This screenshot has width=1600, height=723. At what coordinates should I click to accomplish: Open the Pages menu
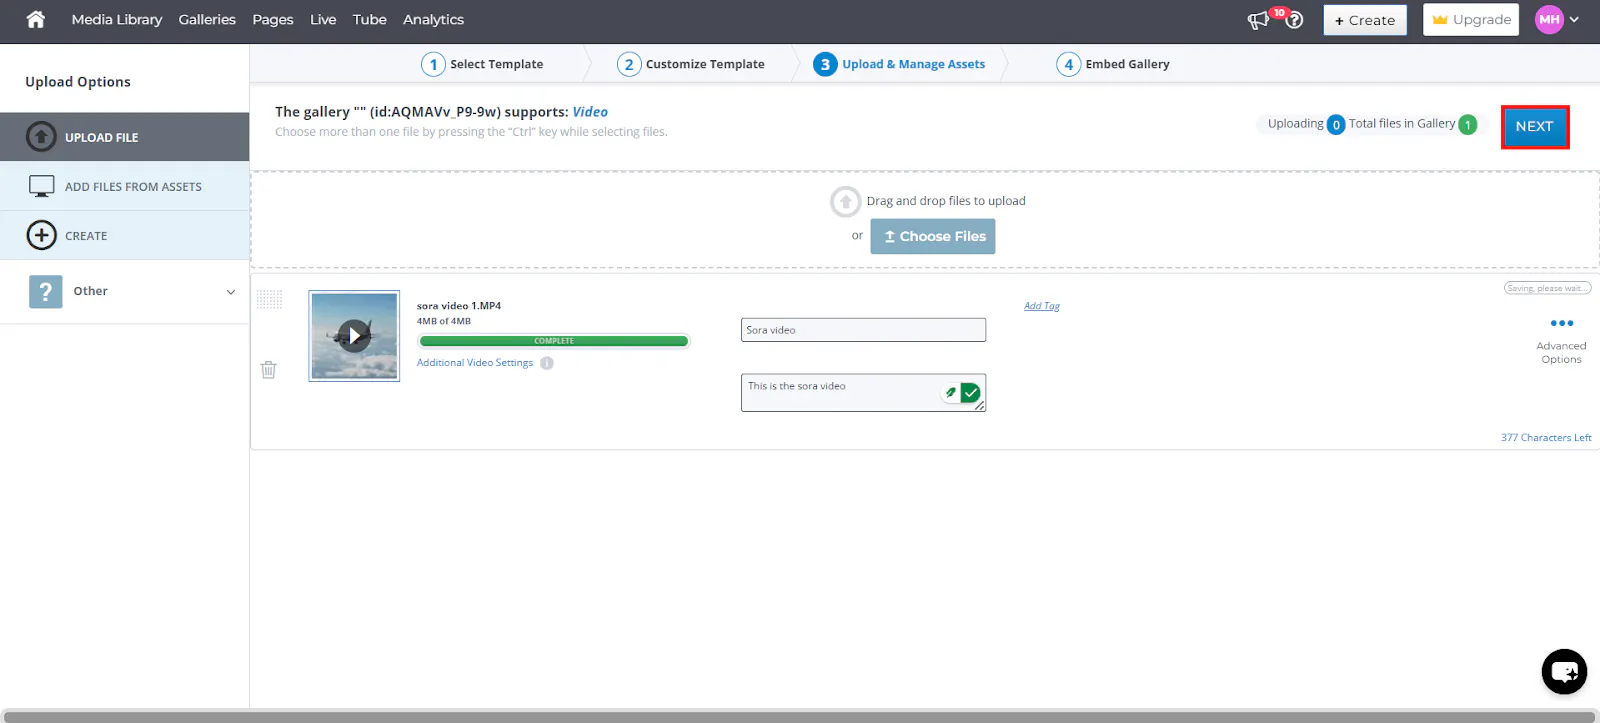click(273, 19)
